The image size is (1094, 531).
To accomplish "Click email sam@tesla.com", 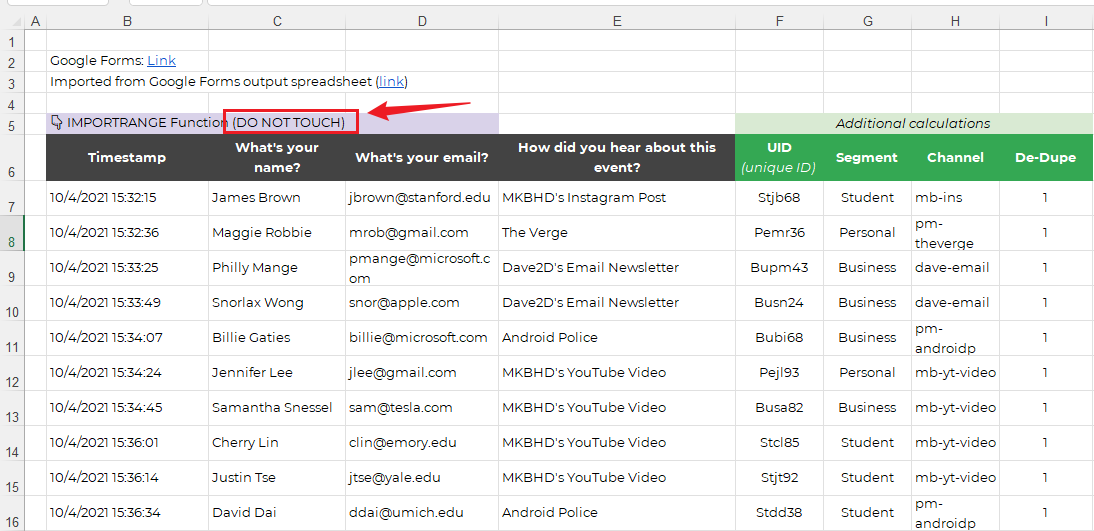I will click(422, 408).
